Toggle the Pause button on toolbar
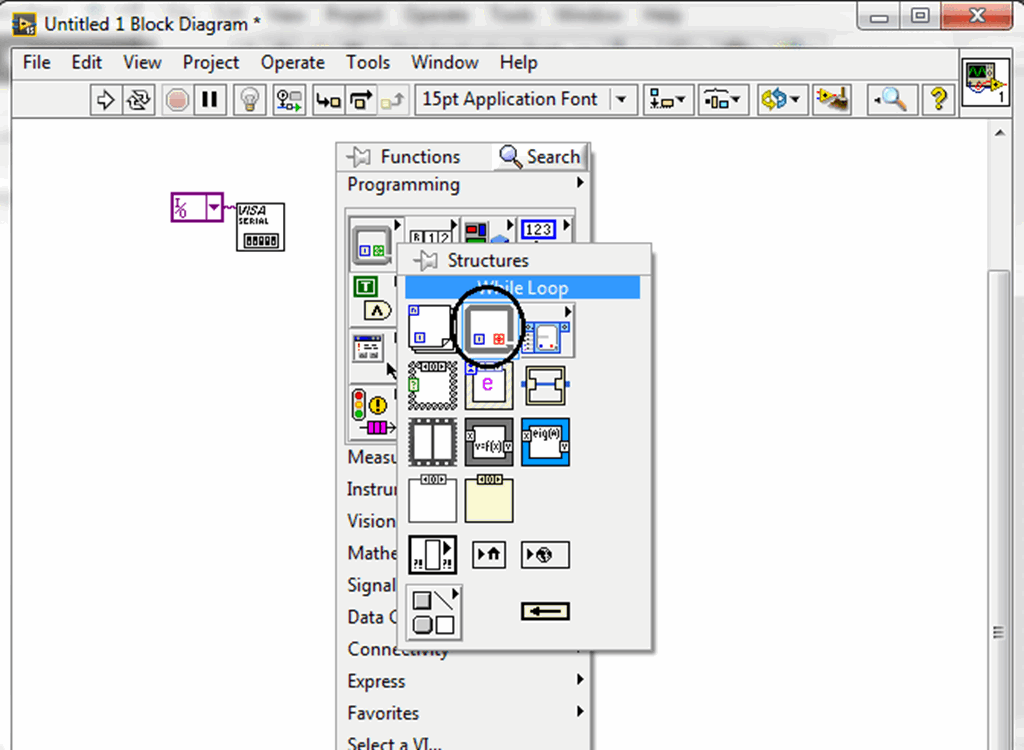This screenshot has width=1024, height=750. 209,99
